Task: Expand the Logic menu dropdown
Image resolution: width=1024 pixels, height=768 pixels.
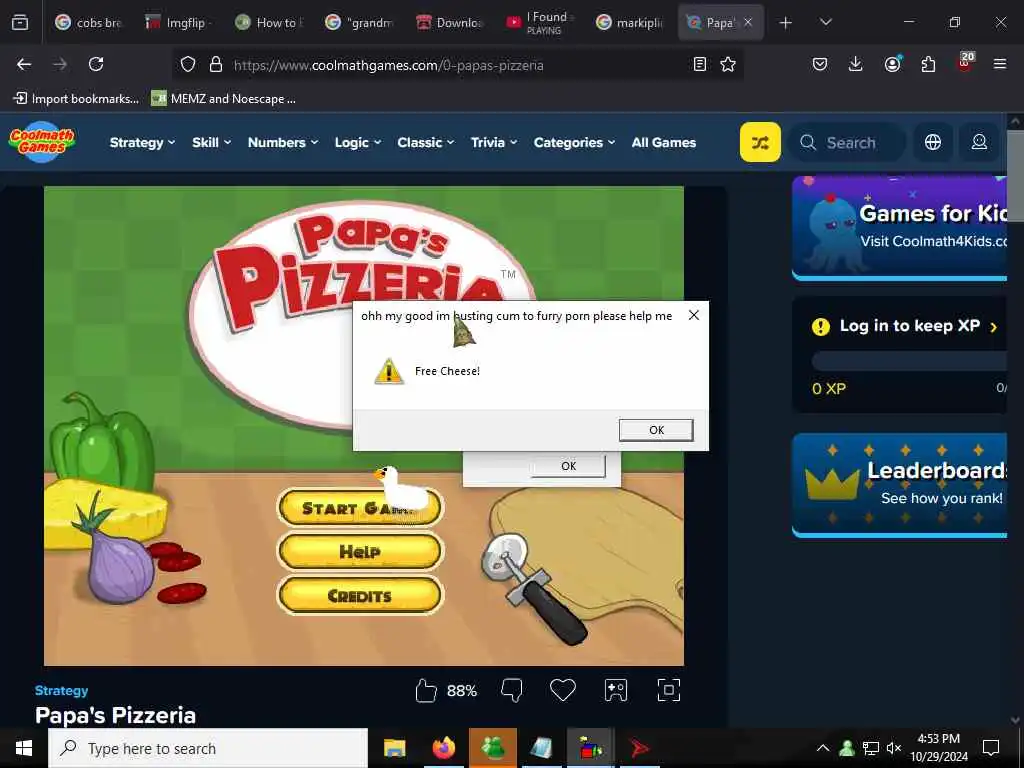Action: pyautogui.click(x=358, y=142)
